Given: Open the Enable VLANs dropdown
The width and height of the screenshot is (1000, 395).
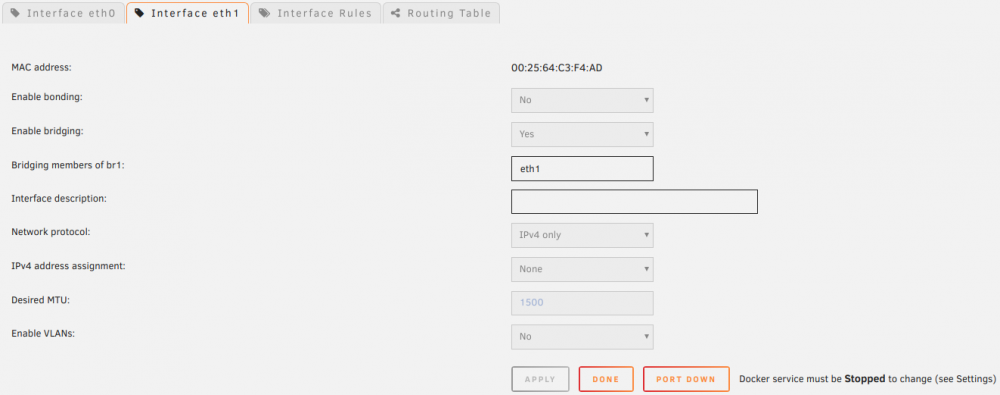Looking at the screenshot, I should coord(582,336).
